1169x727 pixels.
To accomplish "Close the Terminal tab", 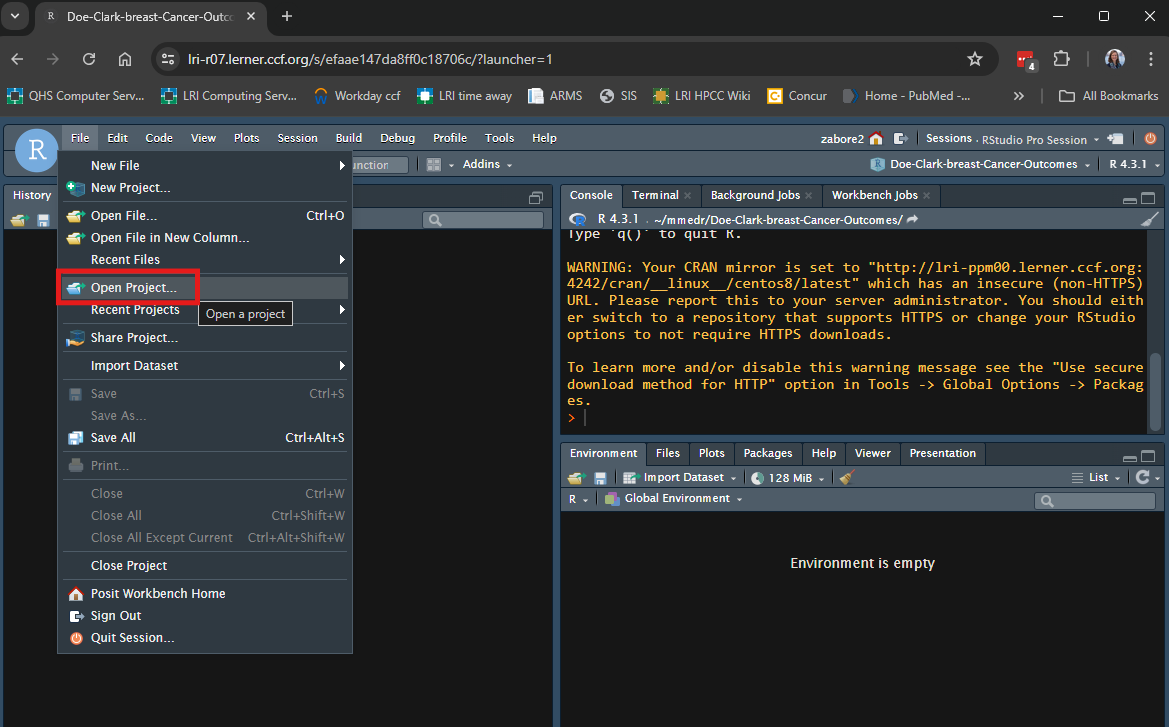I will [687, 195].
